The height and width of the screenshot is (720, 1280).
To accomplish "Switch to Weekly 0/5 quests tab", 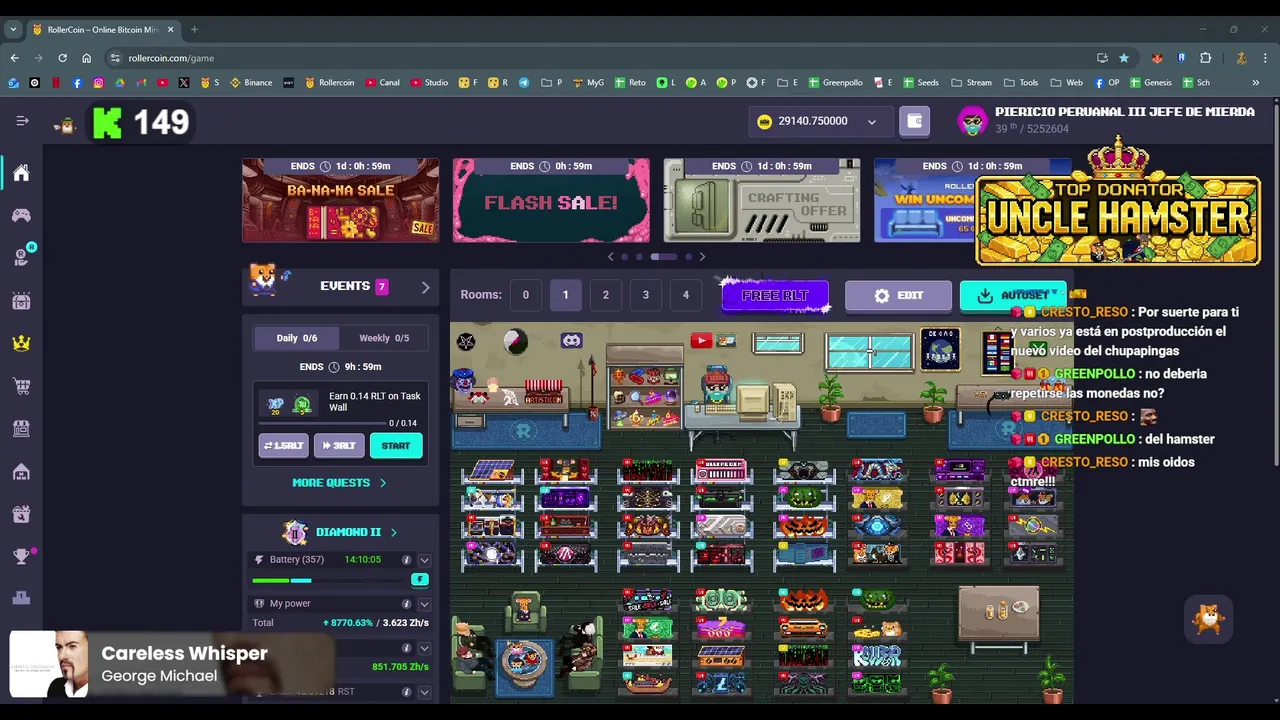I will (x=384, y=338).
